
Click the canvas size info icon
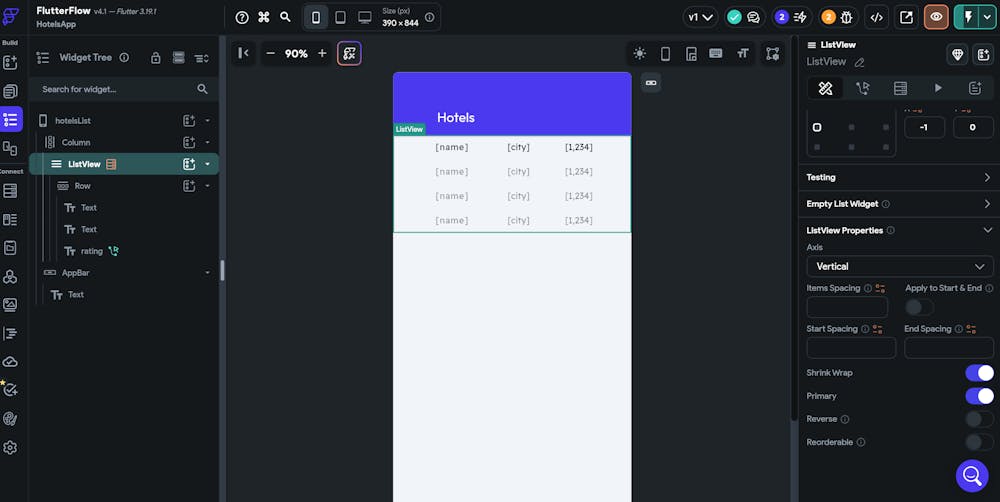coord(429,18)
